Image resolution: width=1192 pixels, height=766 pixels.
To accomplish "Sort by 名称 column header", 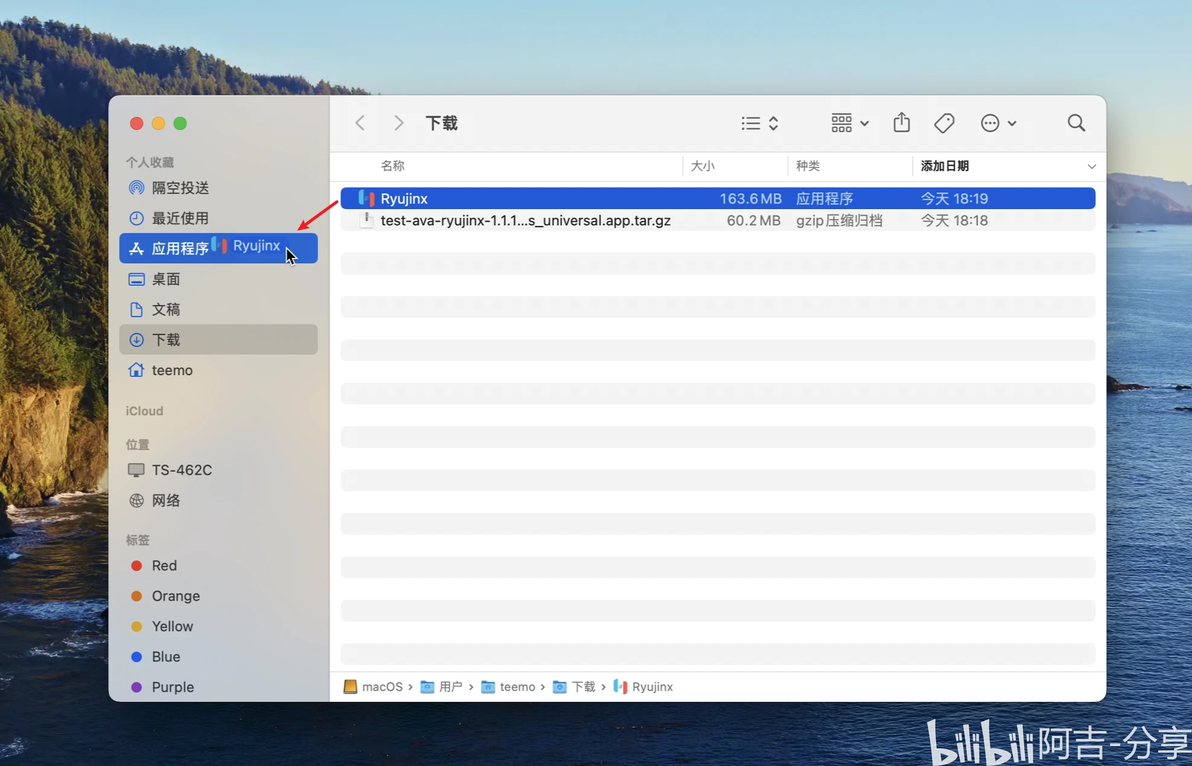I will coord(393,166).
